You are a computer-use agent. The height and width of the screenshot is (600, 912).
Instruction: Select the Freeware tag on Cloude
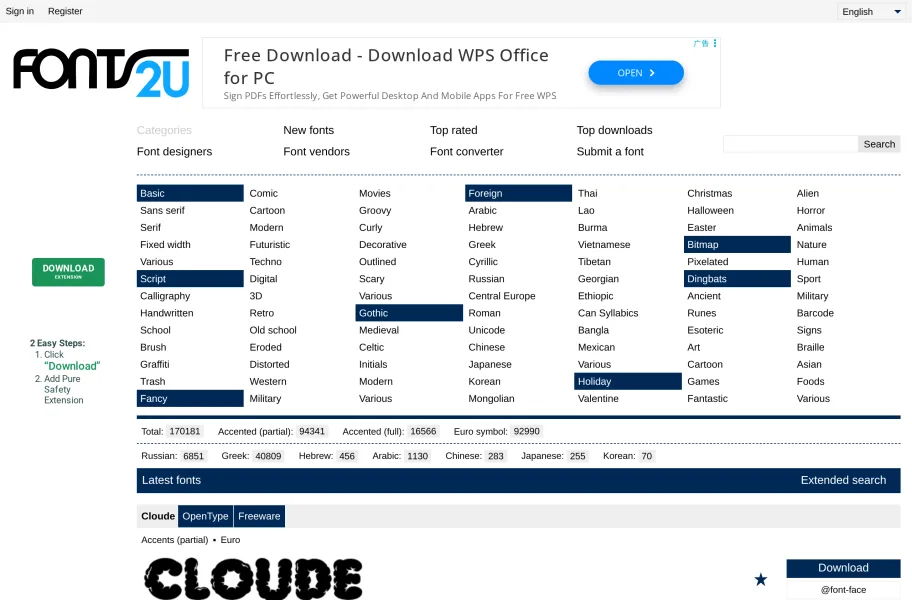tap(259, 516)
